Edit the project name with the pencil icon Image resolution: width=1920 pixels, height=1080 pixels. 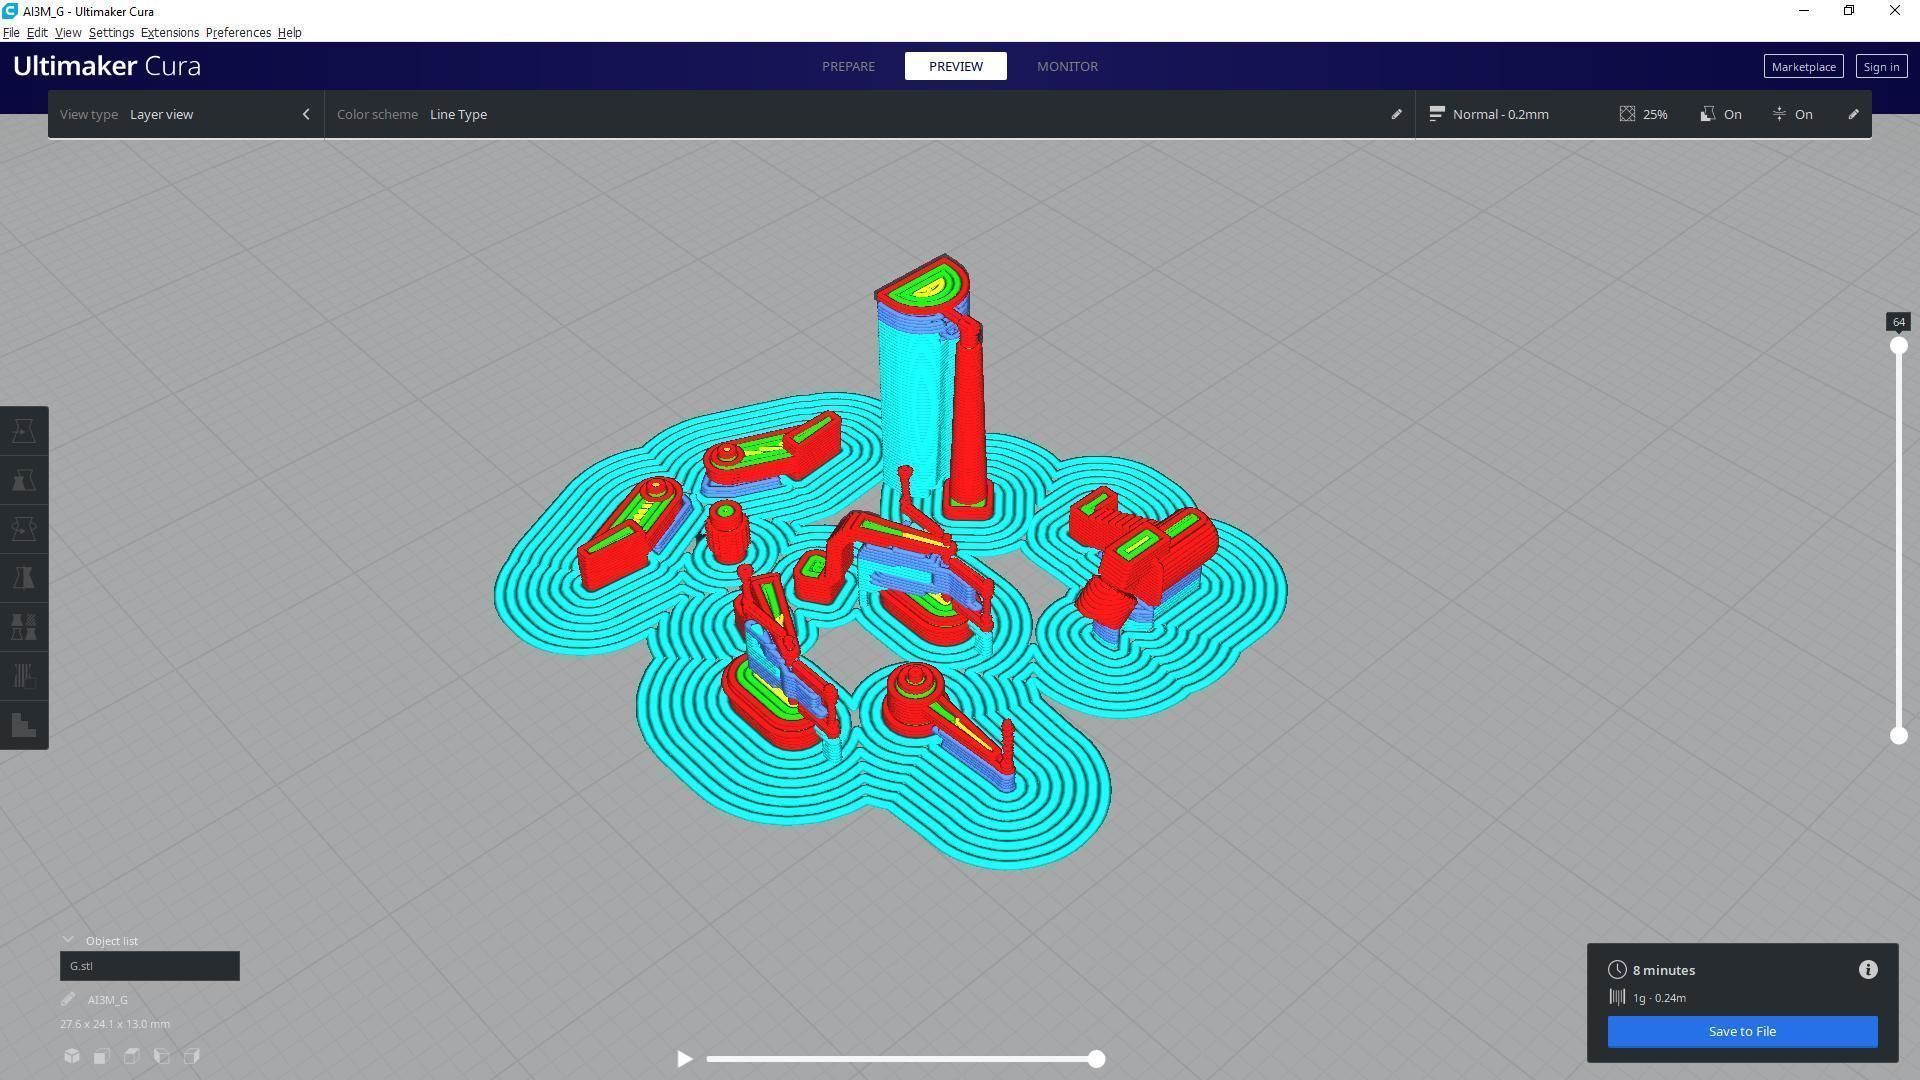(x=68, y=999)
